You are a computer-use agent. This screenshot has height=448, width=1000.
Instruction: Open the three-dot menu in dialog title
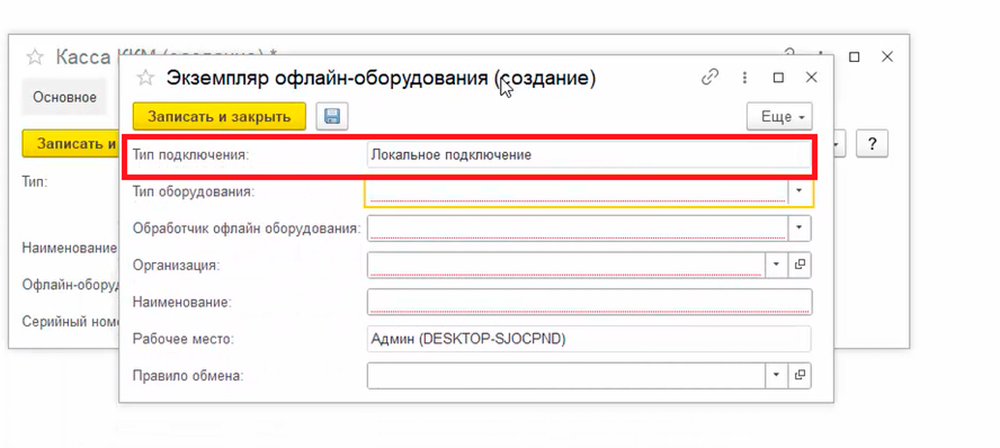coord(745,78)
